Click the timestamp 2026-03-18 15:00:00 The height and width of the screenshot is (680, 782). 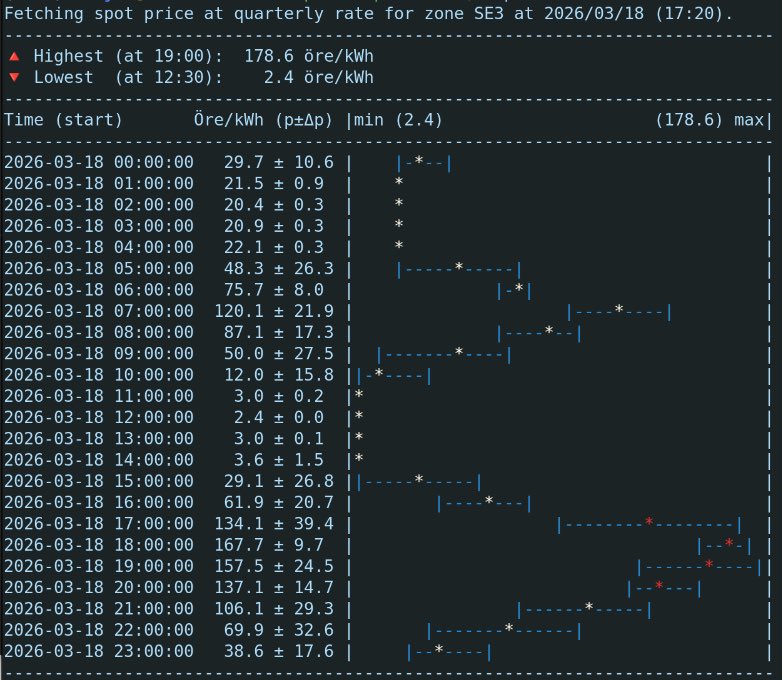pos(99,481)
